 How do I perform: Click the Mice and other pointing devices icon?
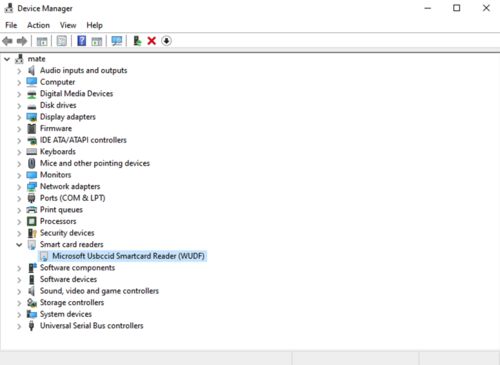tap(32, 163)
